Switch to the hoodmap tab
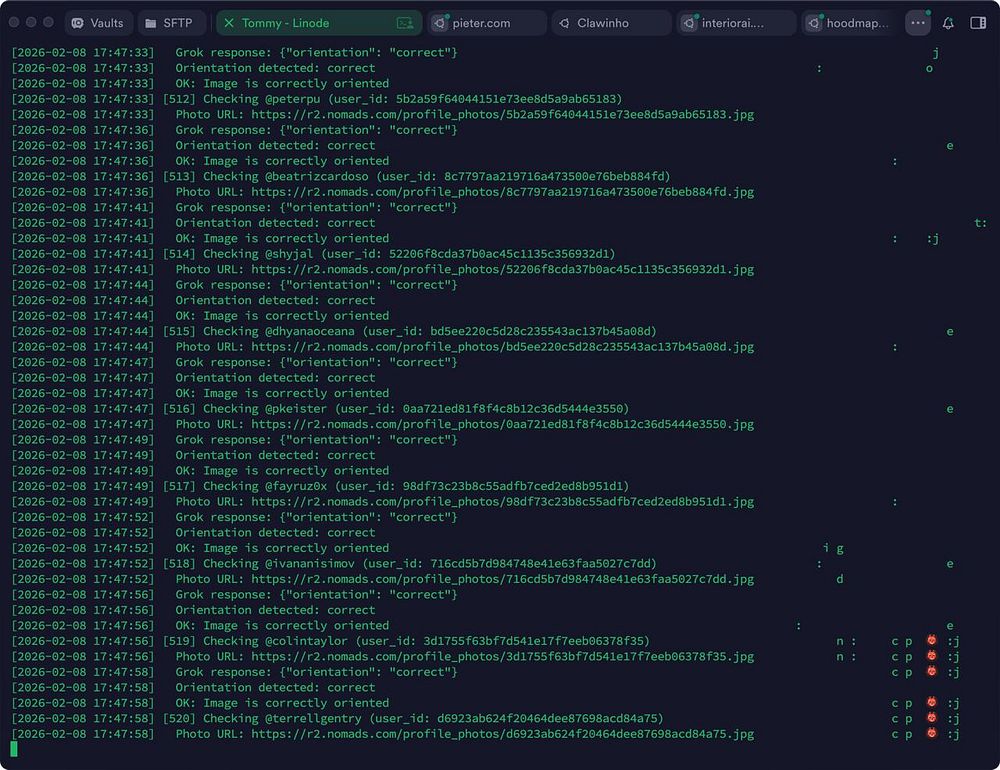This screenshot has width=1000, height=770. pyautogui.click(x=850, y=23)
